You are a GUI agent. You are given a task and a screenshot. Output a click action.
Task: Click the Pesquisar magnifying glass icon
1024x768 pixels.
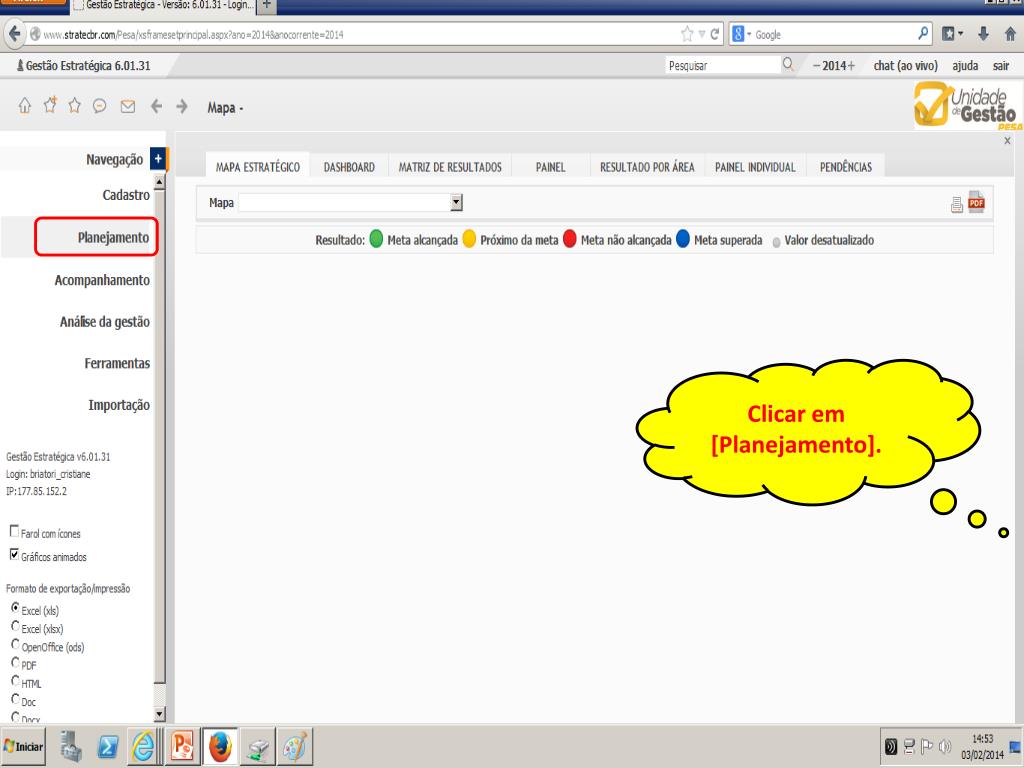pos(788,64)
